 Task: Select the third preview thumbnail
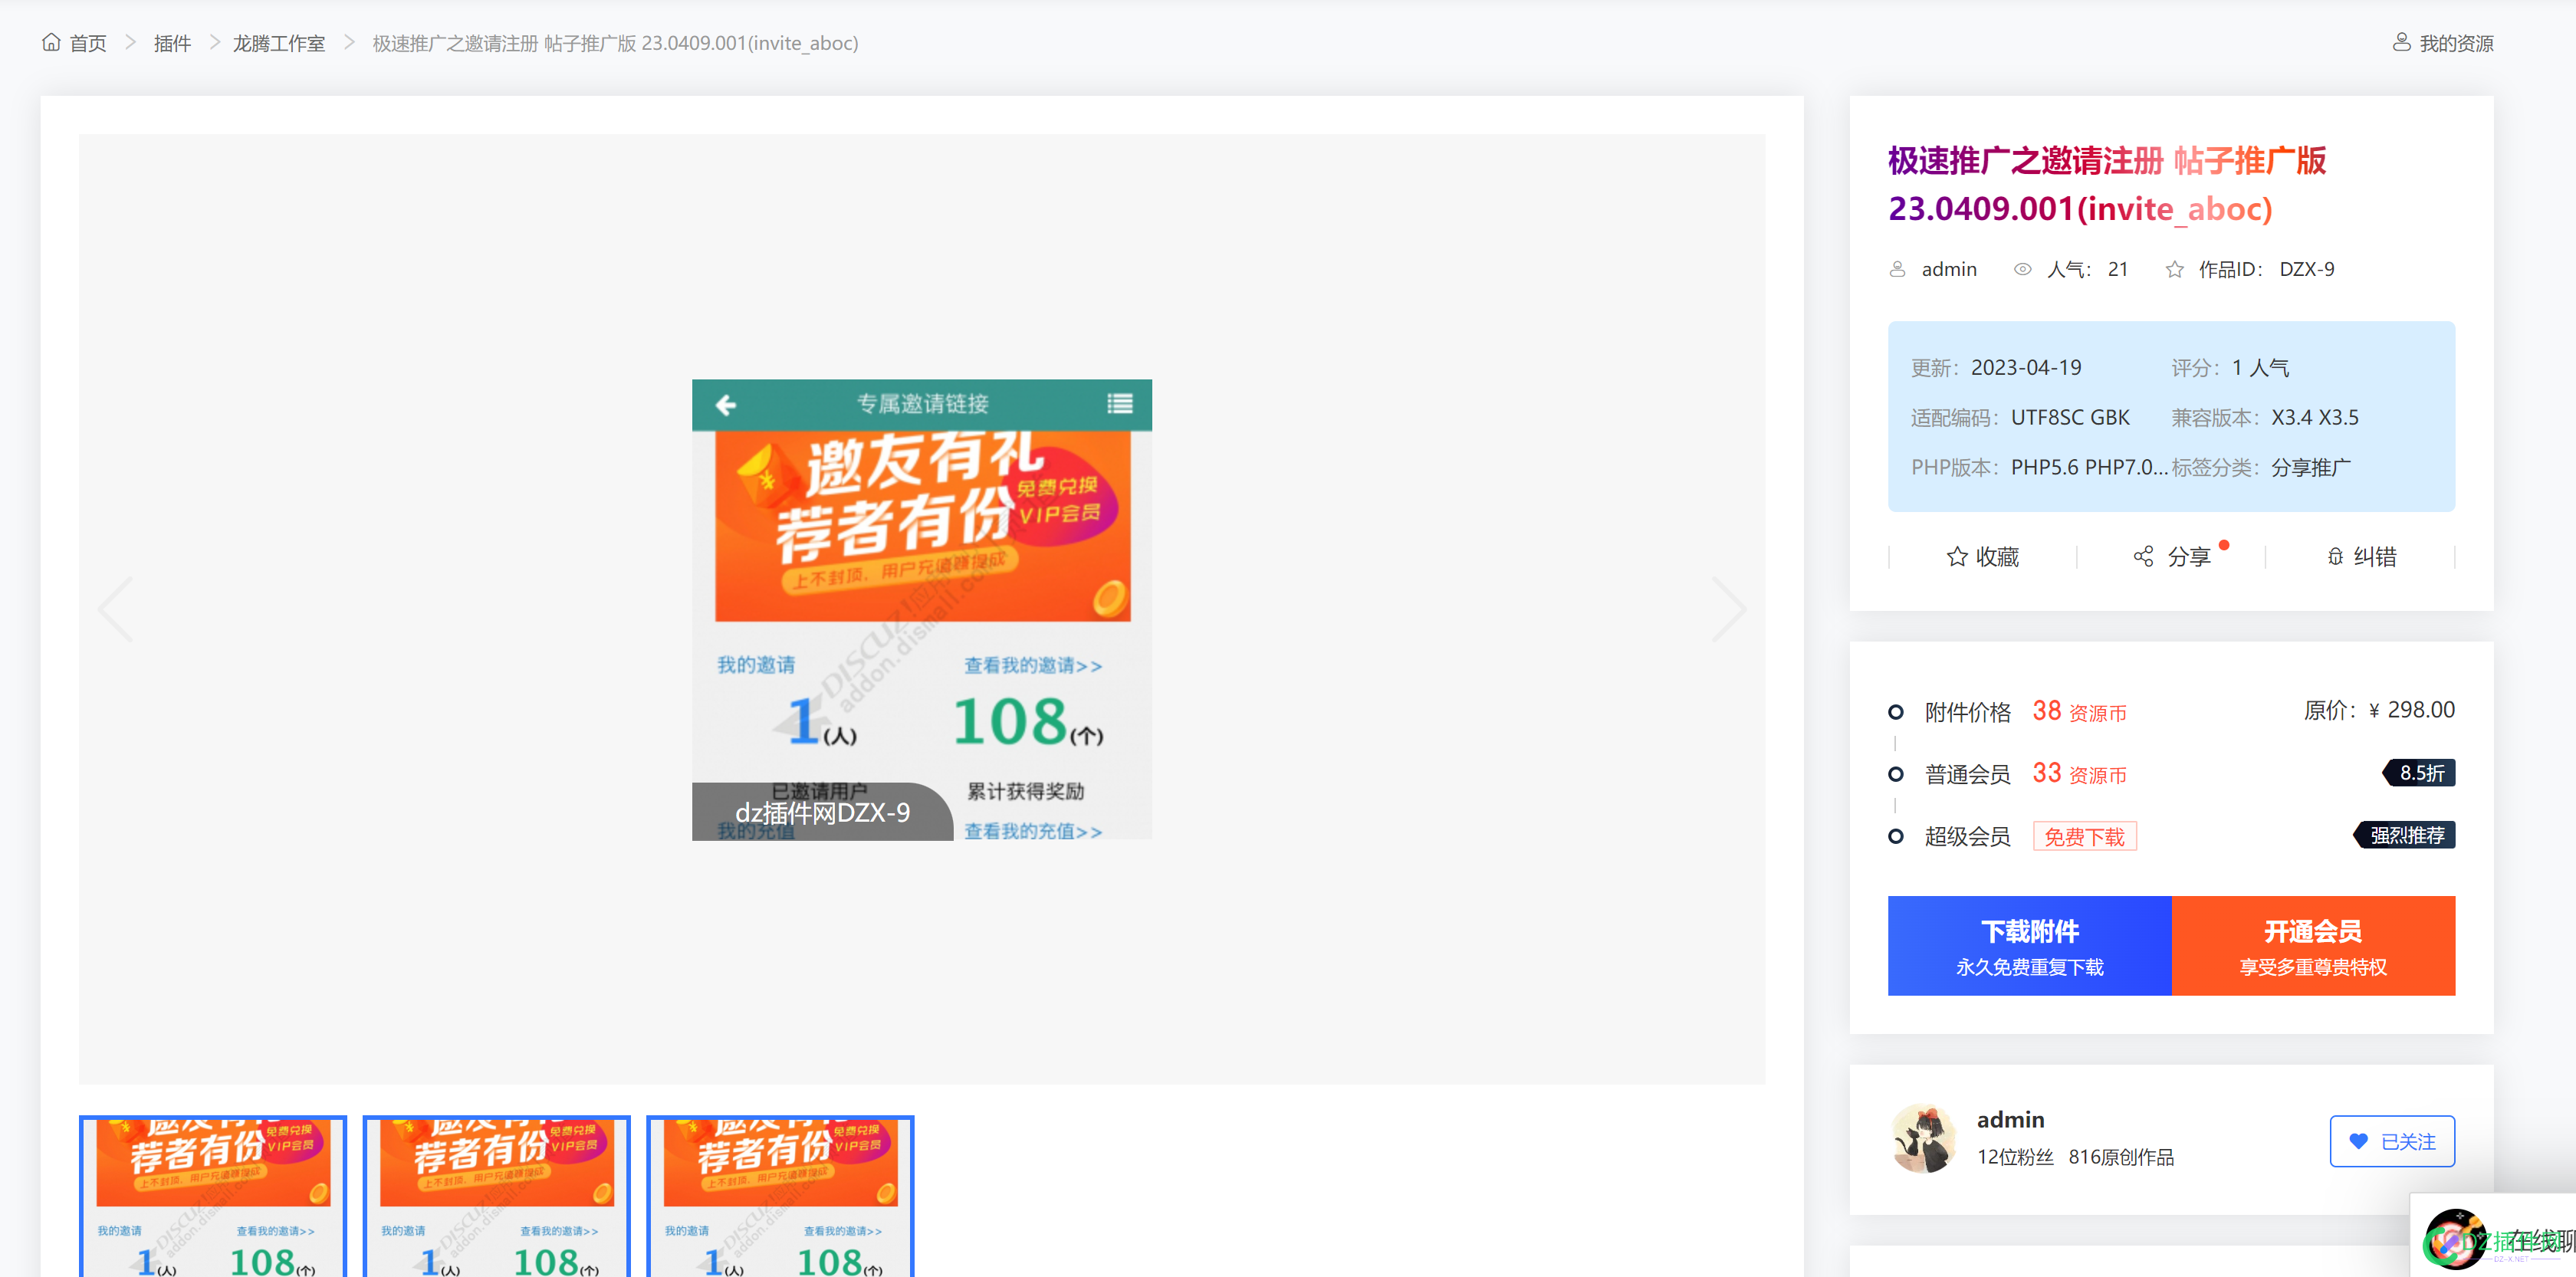[x=780, y=1196]
